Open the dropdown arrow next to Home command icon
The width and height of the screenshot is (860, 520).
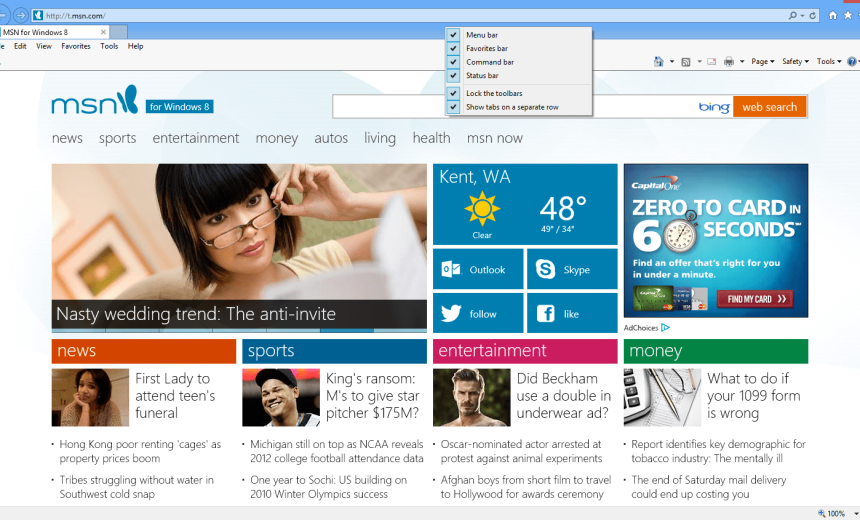672,62
